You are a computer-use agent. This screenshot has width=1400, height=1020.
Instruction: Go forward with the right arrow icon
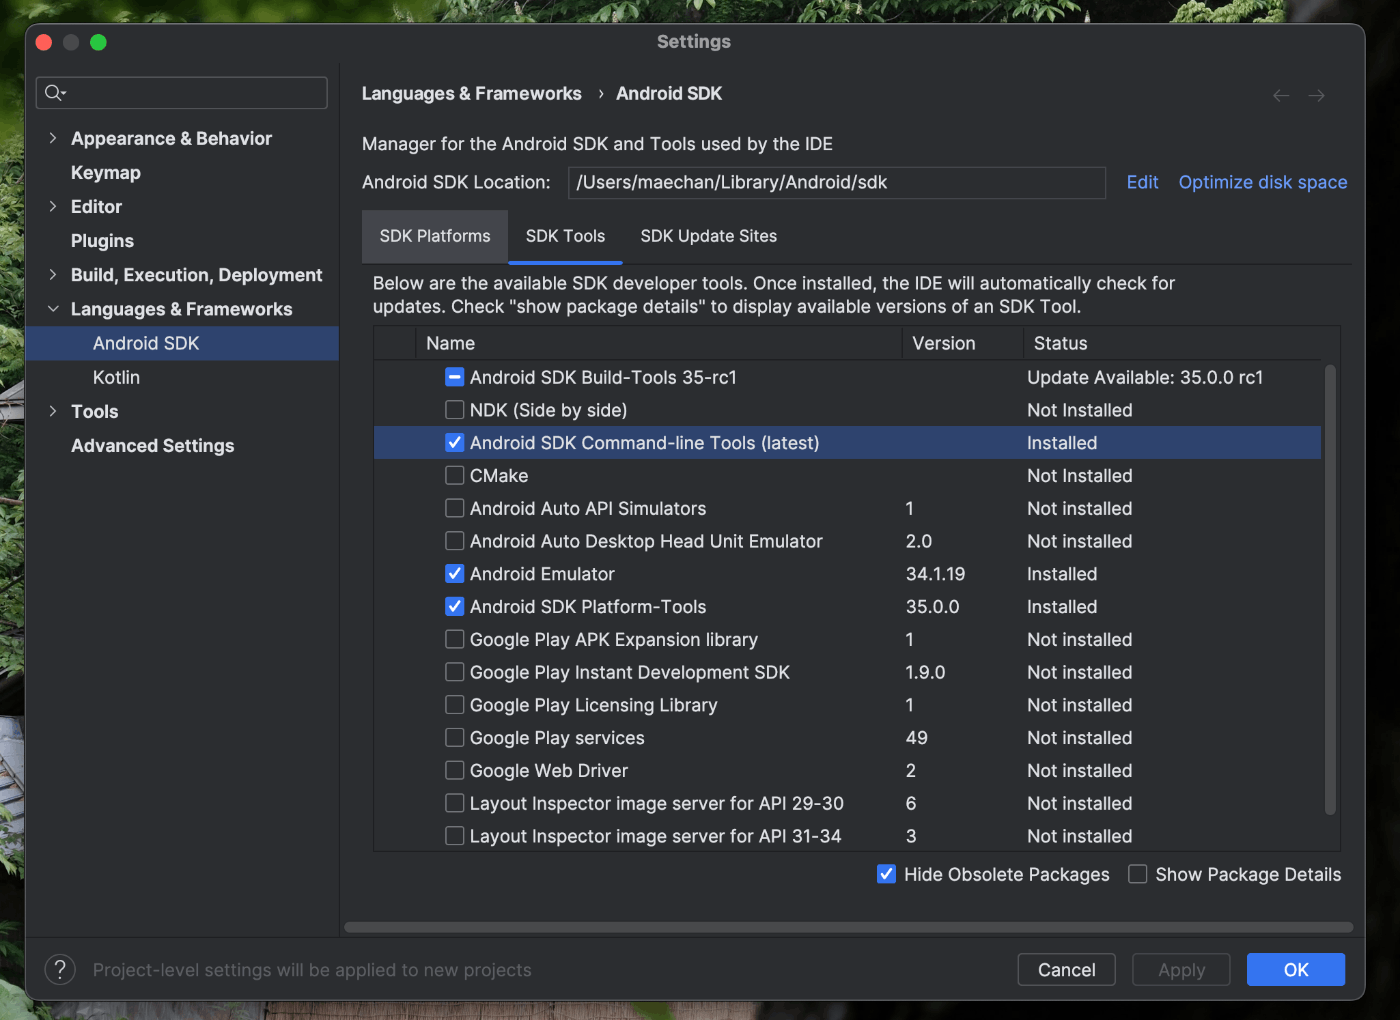point(1317,95)
